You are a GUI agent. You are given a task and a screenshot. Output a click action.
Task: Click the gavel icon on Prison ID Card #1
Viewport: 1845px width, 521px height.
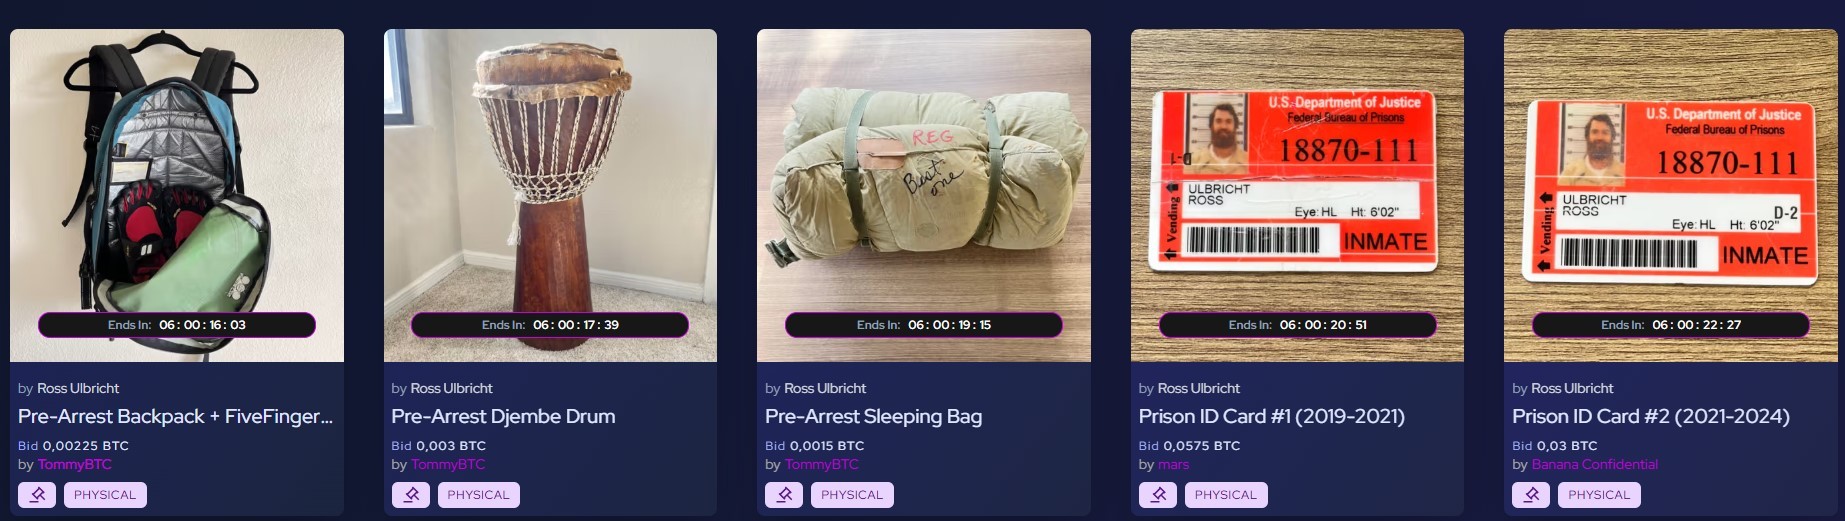click(x=1158, y=495)
